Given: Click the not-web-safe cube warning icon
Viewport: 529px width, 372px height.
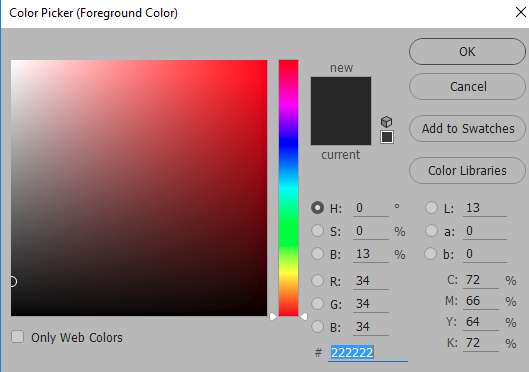Looking at the screenshot, I should coord(387,121).
